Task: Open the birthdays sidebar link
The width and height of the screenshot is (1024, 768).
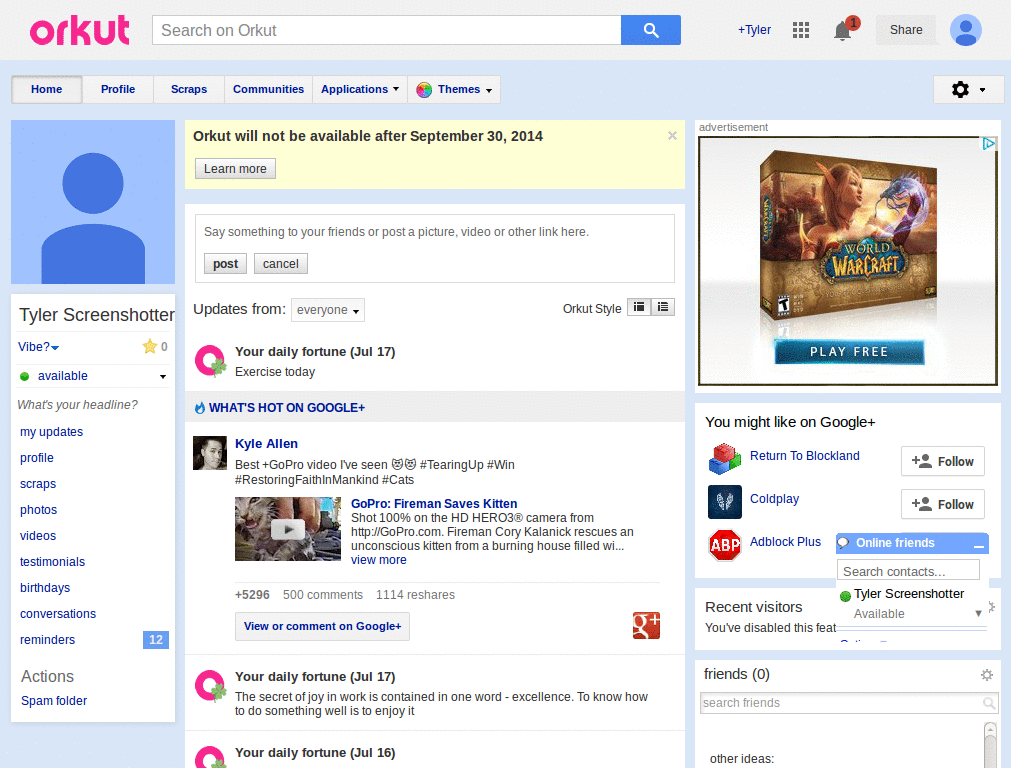Action: click(x=45, y=588)
